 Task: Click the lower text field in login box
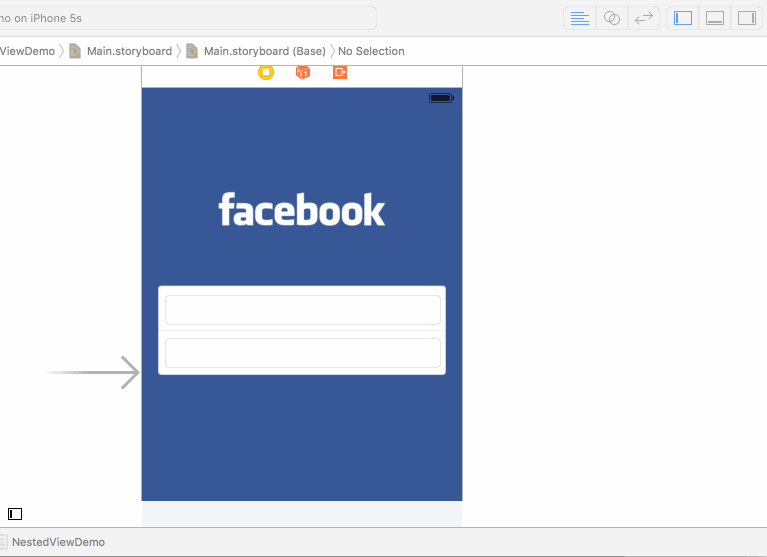tap(303, 353)
